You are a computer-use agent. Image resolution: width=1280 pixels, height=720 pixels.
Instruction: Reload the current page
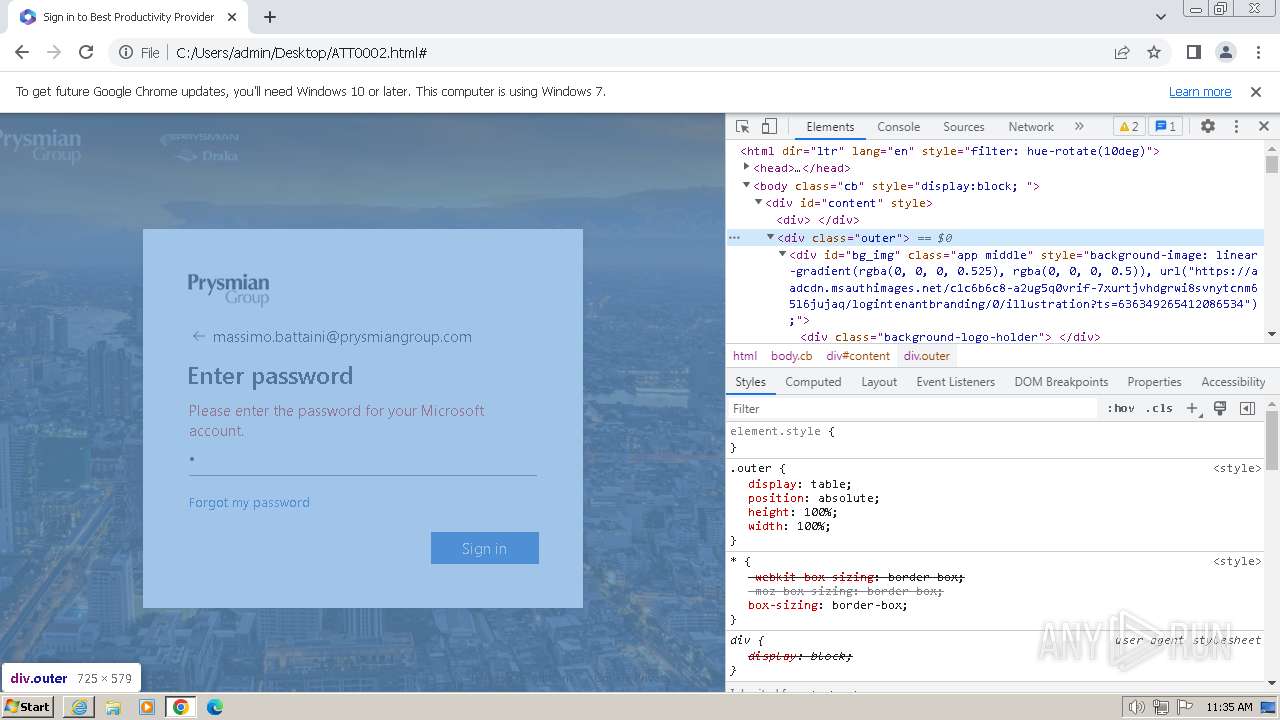tap(86, 52)
